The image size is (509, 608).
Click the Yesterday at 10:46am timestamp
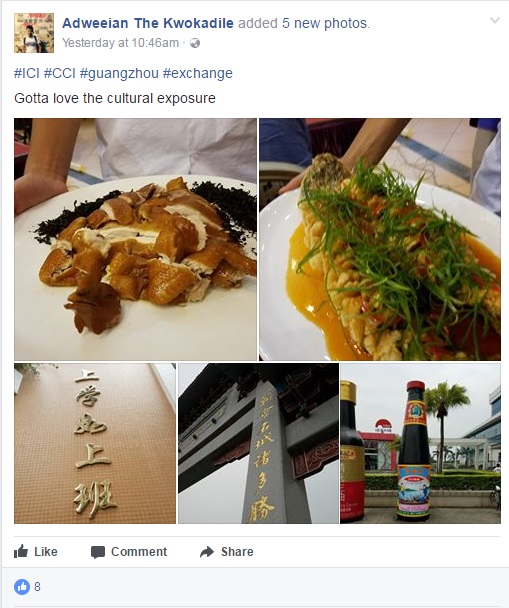pos(121,43)
